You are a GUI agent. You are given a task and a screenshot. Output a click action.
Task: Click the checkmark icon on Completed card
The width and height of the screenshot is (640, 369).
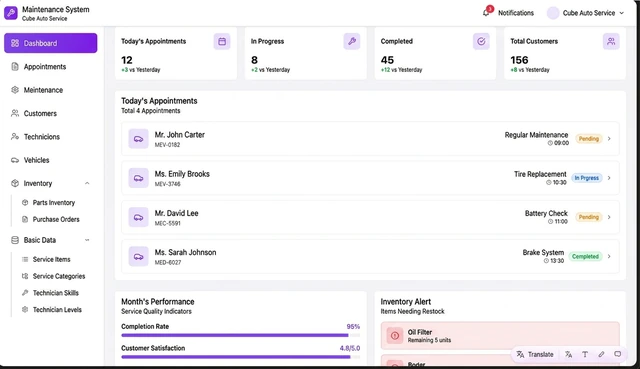pyautogui.click(x=481, y=41)
